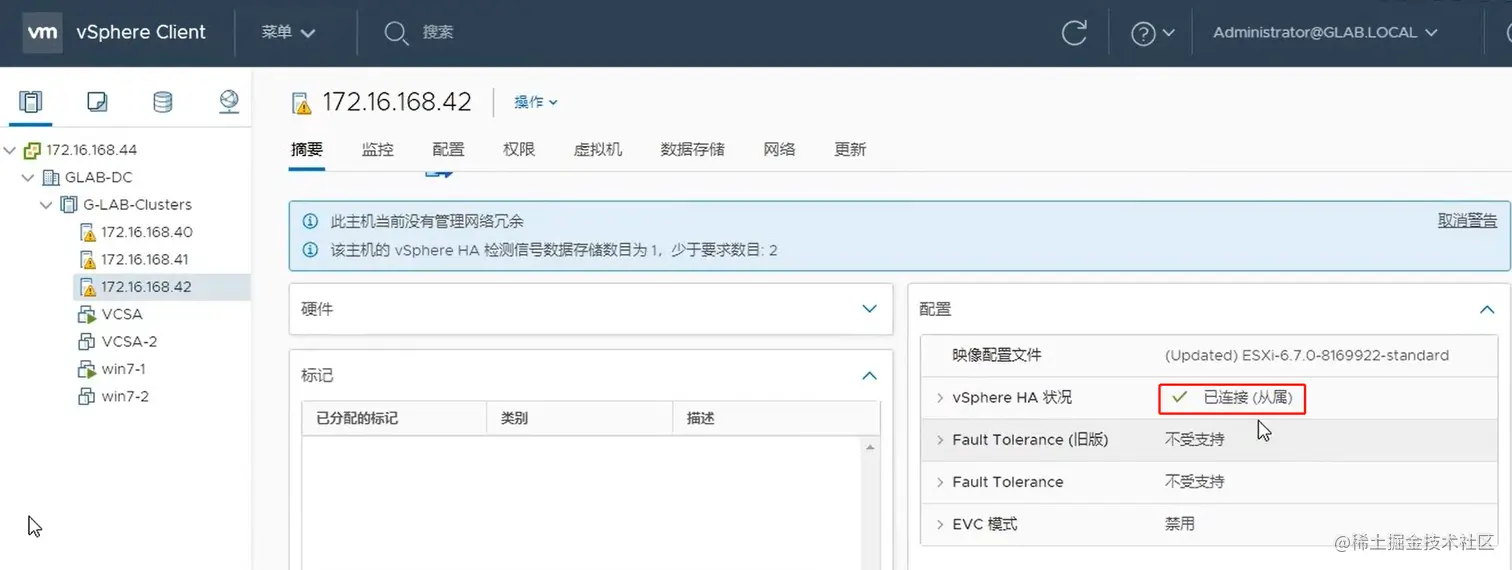Switch to the 数据存储 tab

tap(692, 149)
